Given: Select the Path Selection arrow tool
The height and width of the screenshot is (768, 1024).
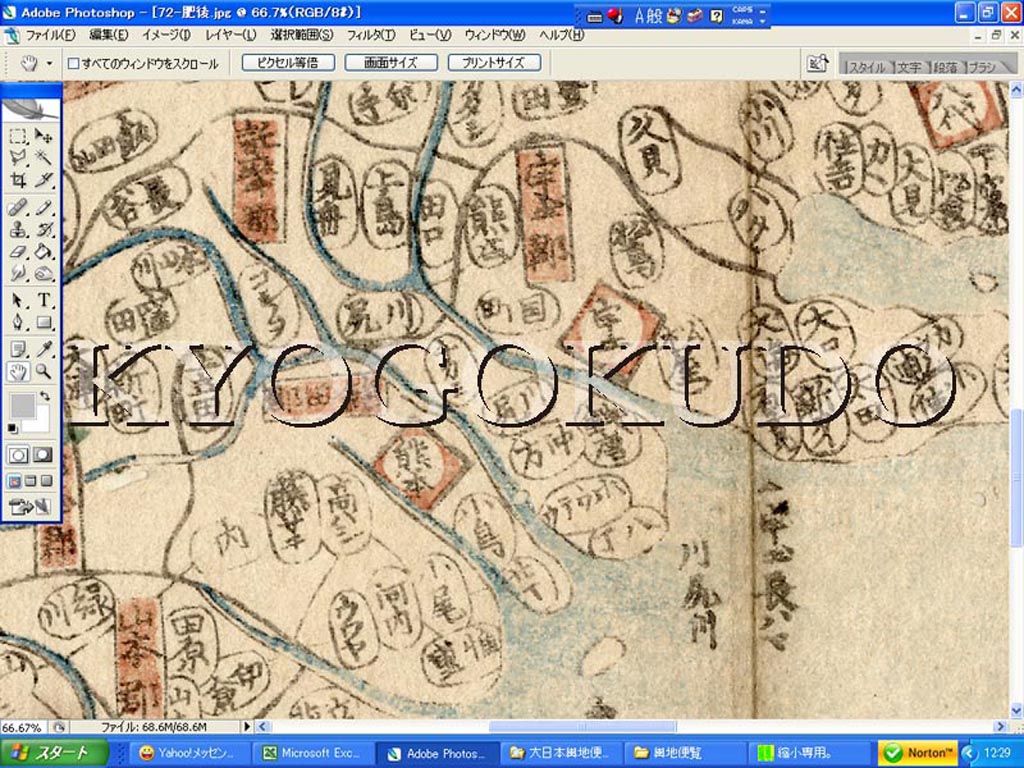Looking at the screenshot, I should tap(18, 300).
